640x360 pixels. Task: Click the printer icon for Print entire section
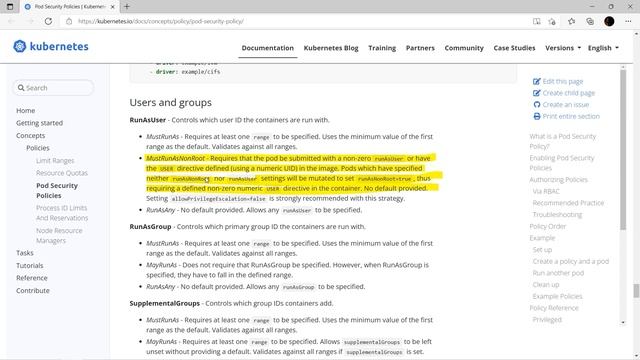coord(537,116)
